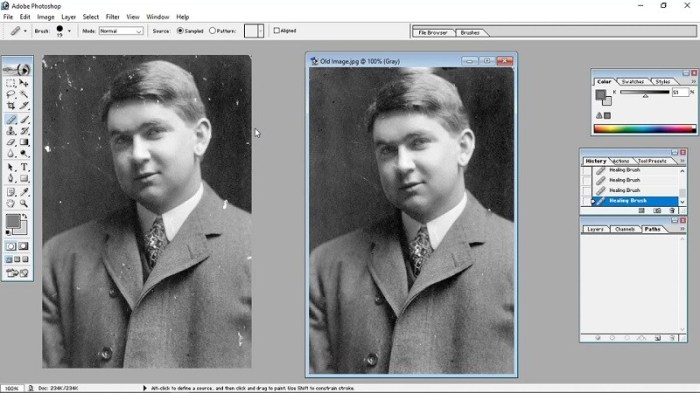Select the Lasso tool
This screenshot has width=700, height=393.
coord(11,94)
